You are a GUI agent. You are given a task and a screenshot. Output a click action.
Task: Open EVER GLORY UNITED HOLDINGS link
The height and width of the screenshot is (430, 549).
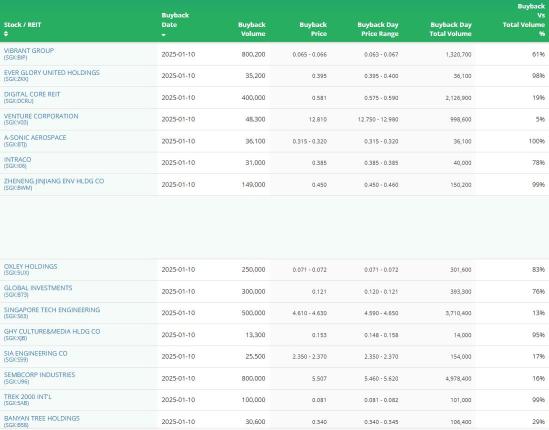(52, 72)
